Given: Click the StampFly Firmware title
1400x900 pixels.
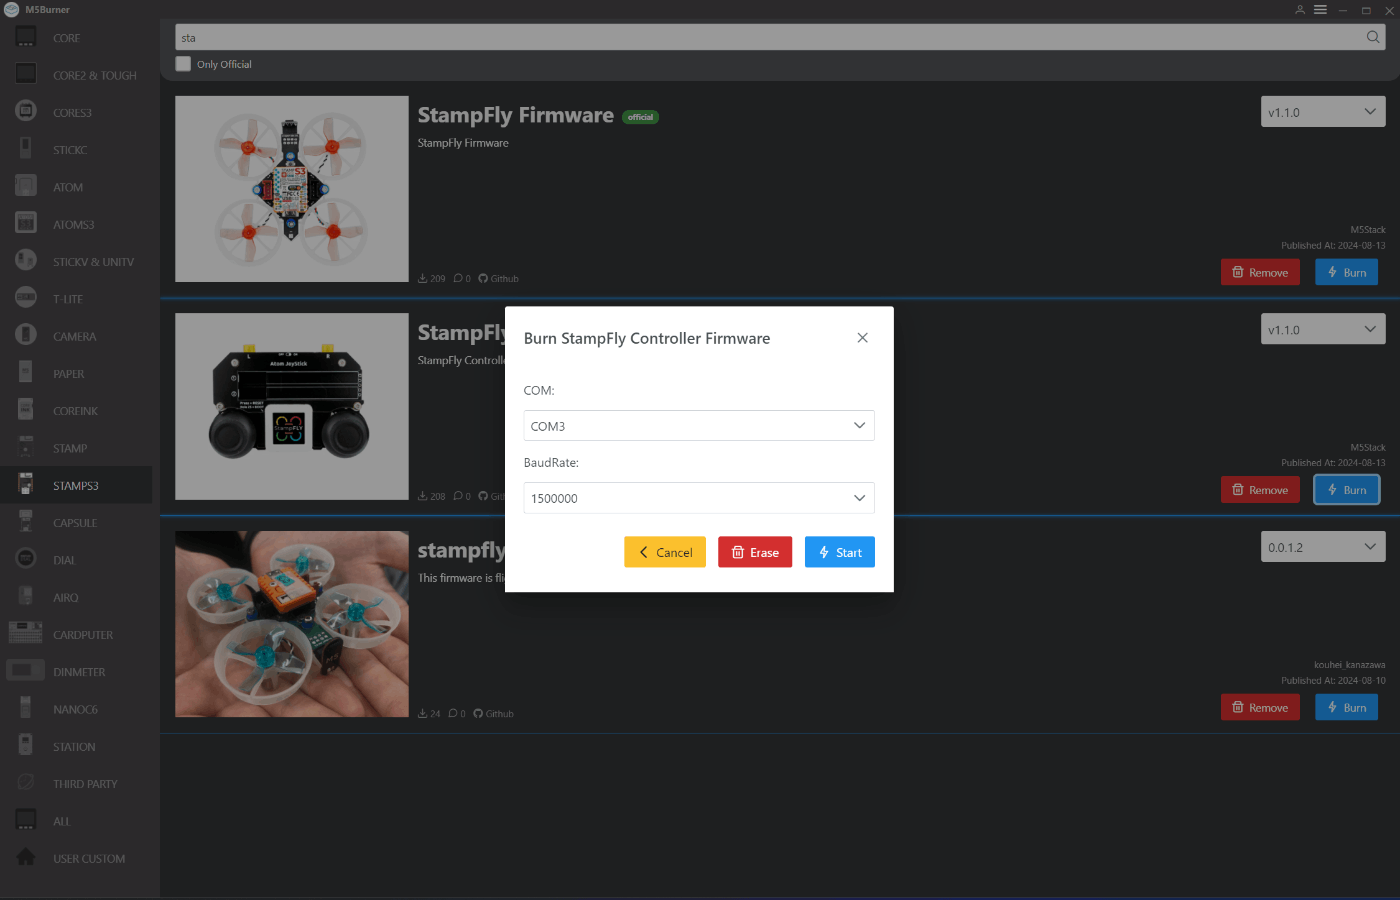Looking at the screenshot, I should click(516, 115).
